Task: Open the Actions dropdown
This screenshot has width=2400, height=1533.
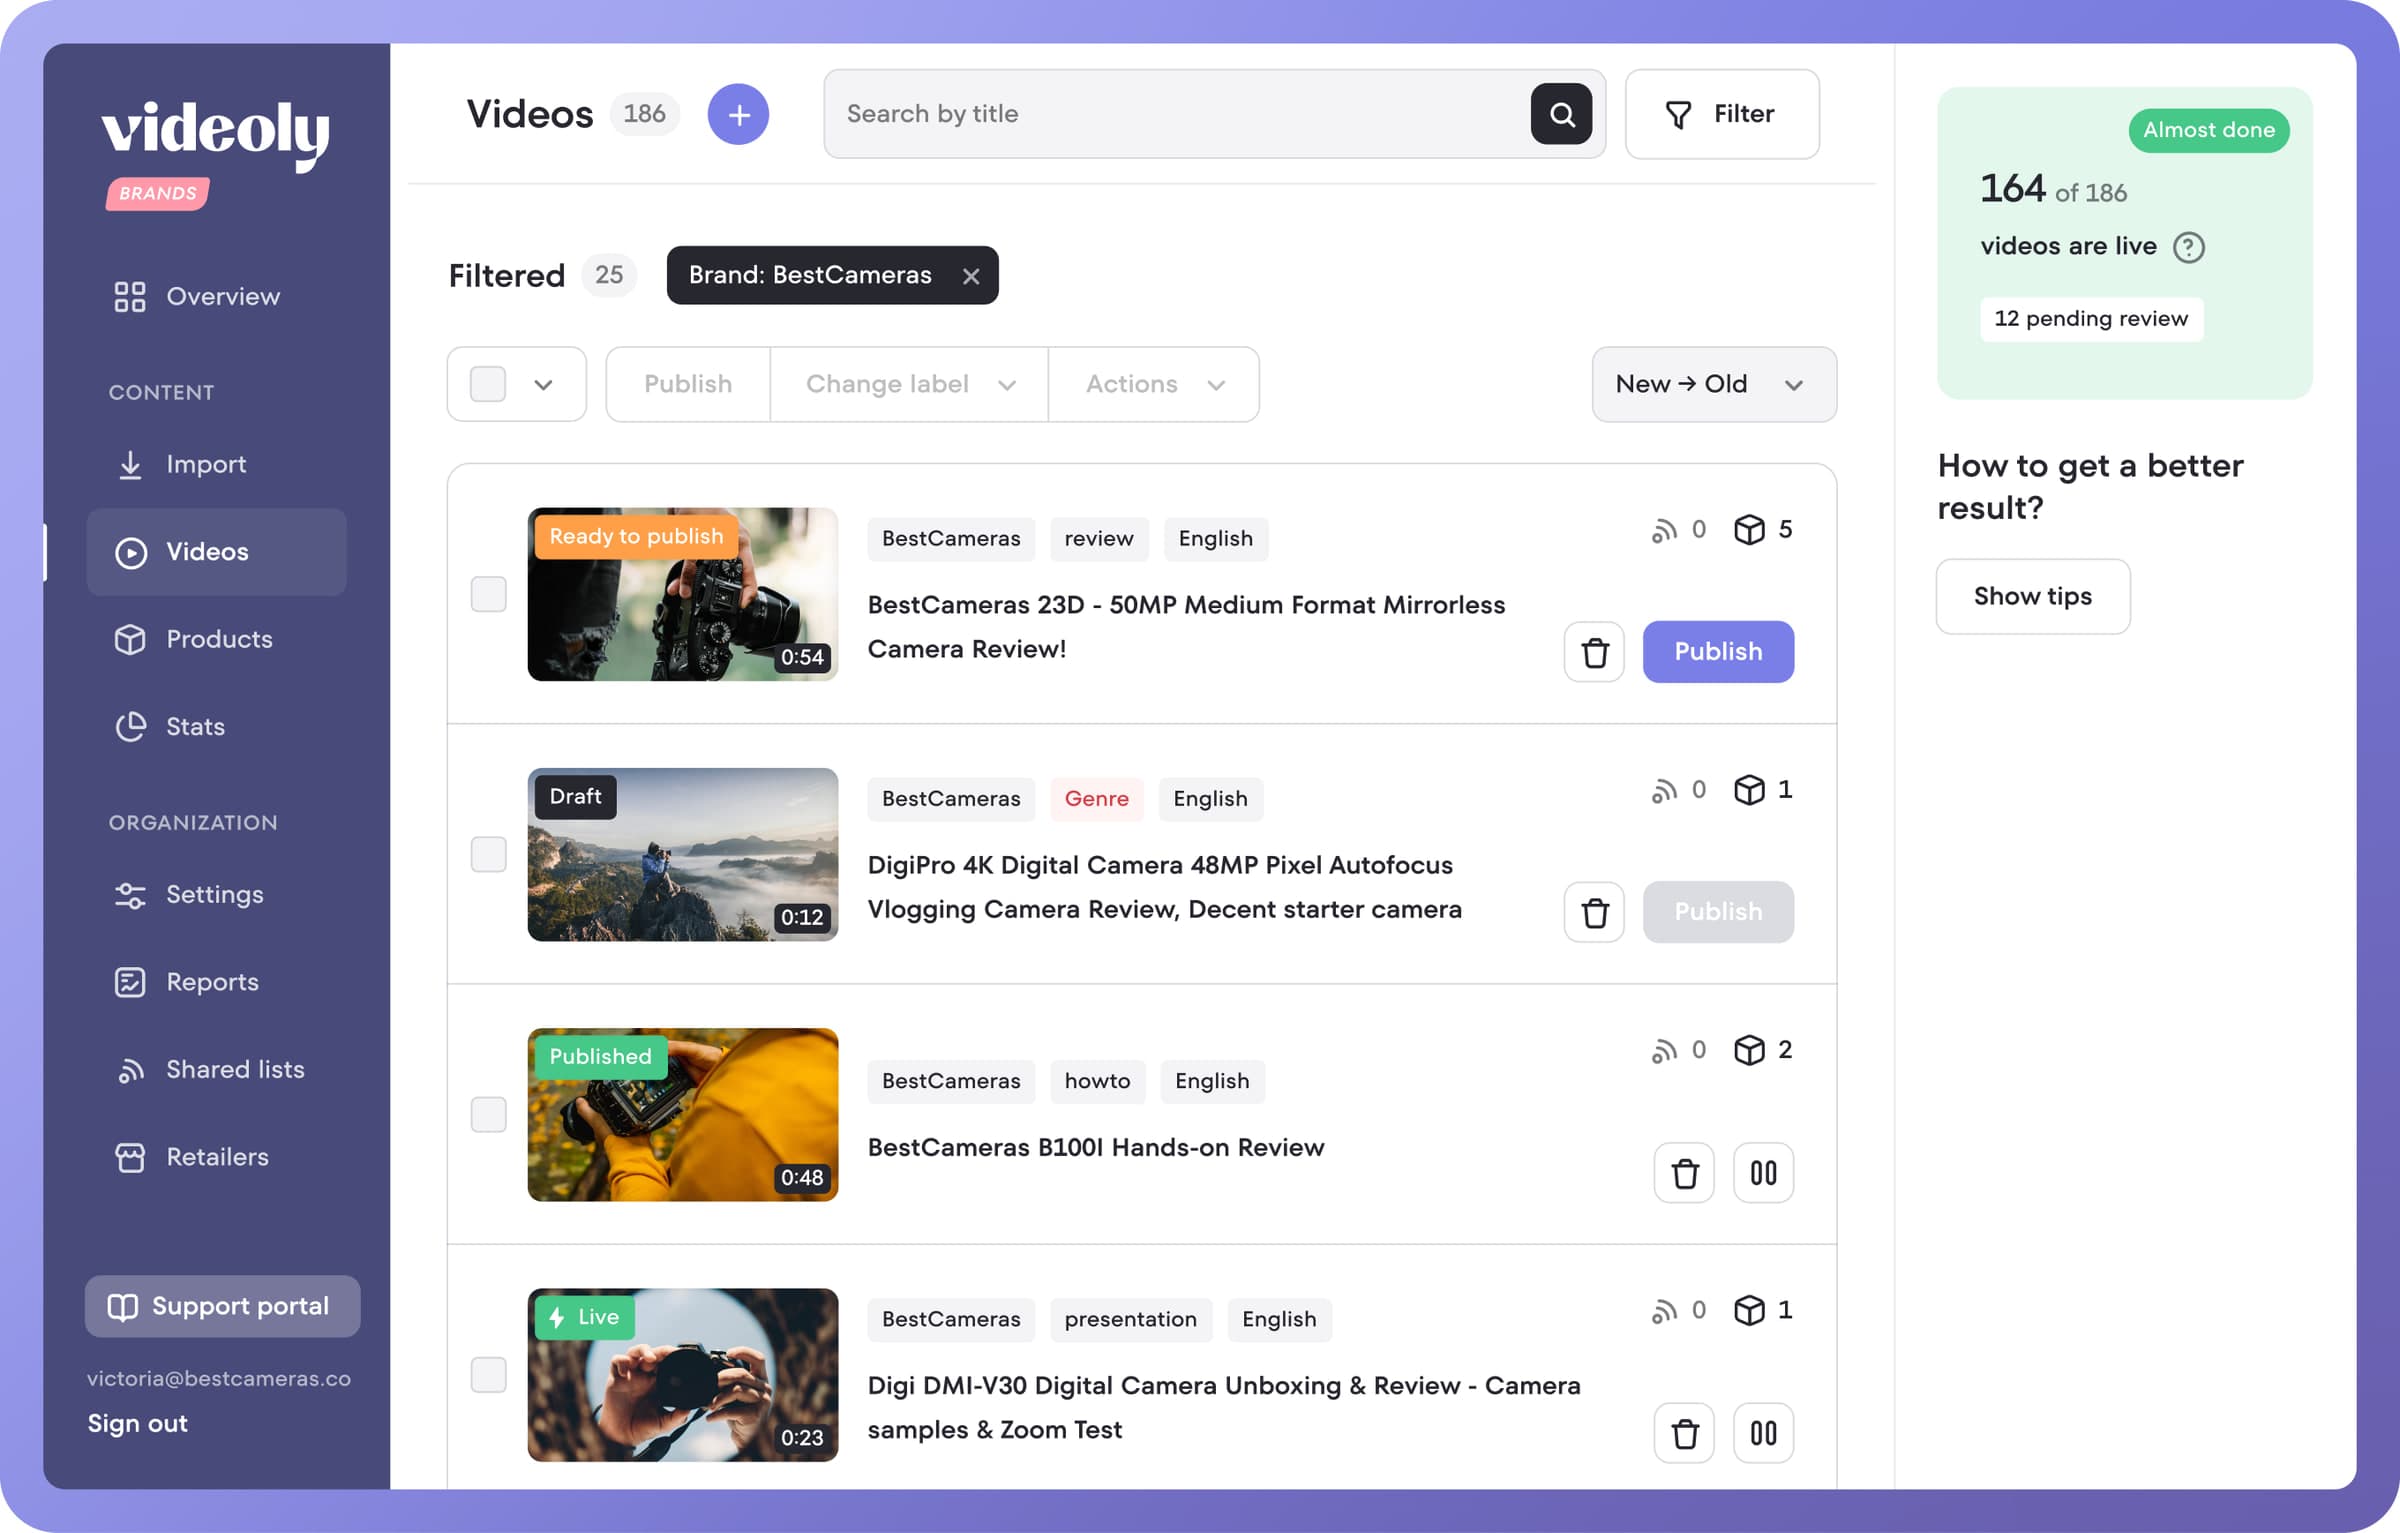Action: point(1154,385)
